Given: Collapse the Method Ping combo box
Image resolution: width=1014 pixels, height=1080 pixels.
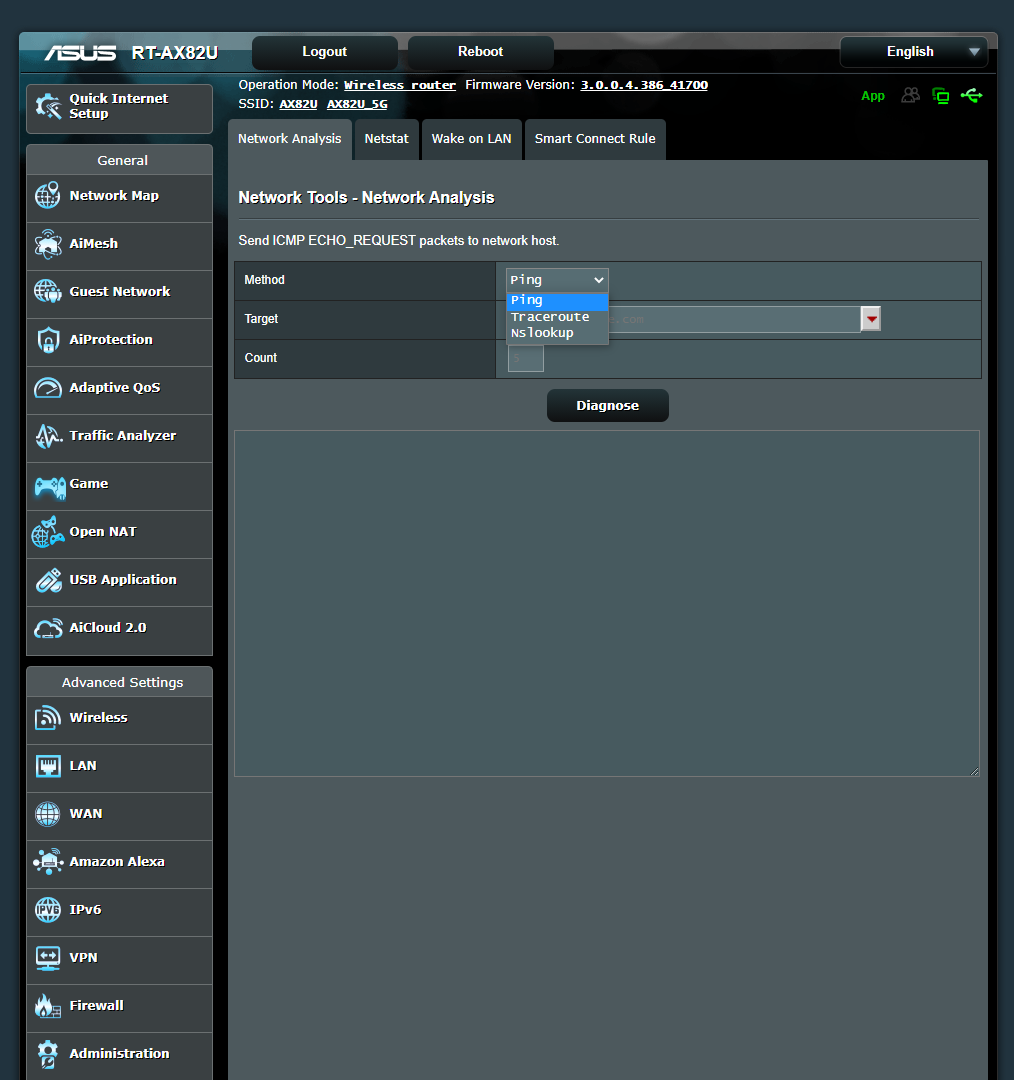Looking at the screenshot, I should [x=557, y=280].
